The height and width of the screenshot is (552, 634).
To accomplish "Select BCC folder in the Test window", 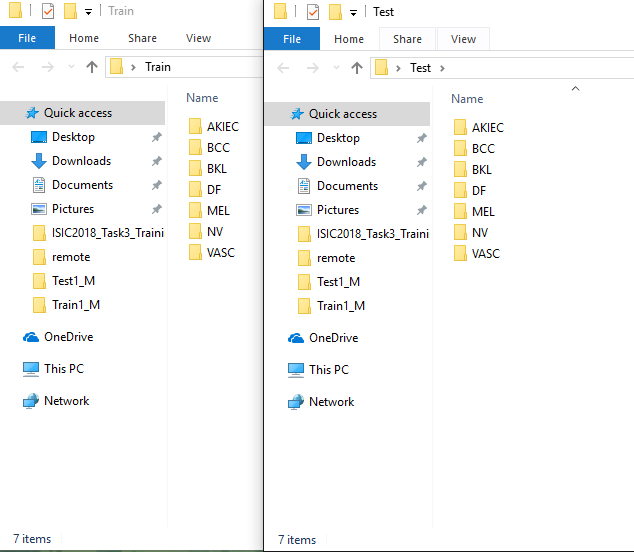I will click(474, 149).
